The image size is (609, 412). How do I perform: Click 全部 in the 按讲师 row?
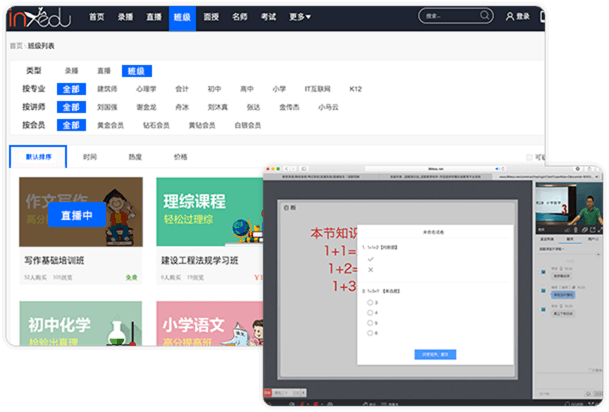coord(71,107)
